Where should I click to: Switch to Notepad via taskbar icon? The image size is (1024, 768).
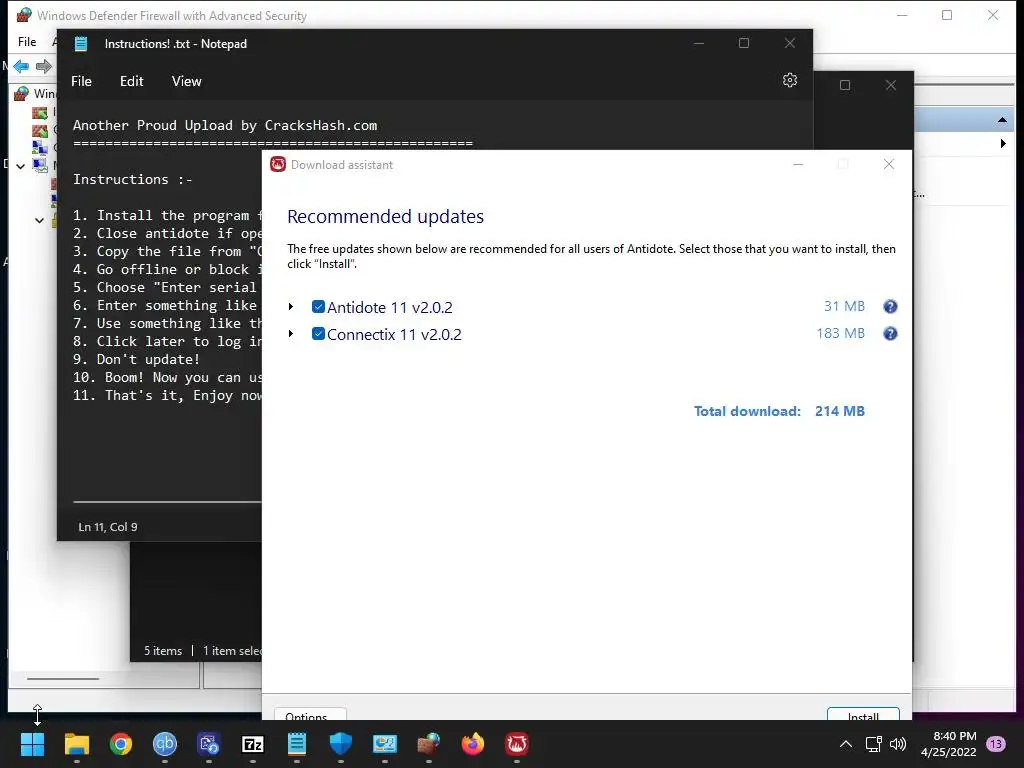tap(296, 744)
